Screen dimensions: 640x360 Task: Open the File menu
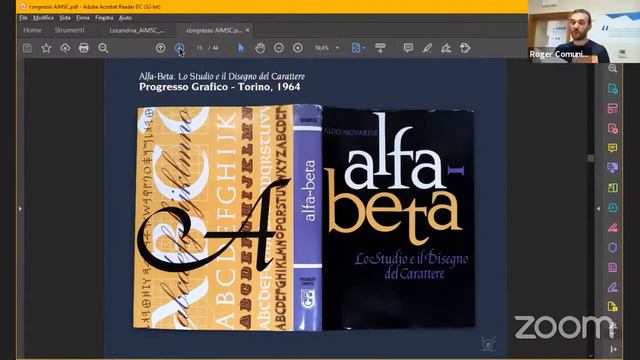tap(23, 18)
